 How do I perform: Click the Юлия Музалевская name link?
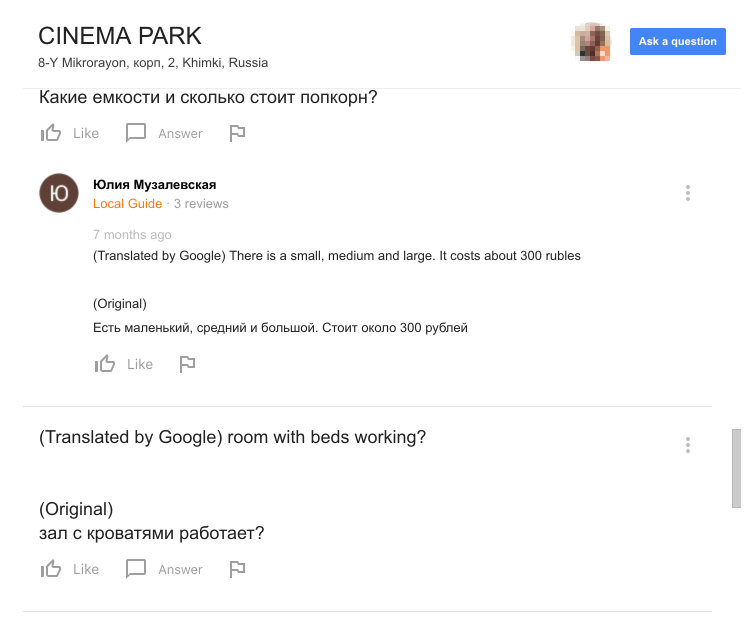coord(154,184)
